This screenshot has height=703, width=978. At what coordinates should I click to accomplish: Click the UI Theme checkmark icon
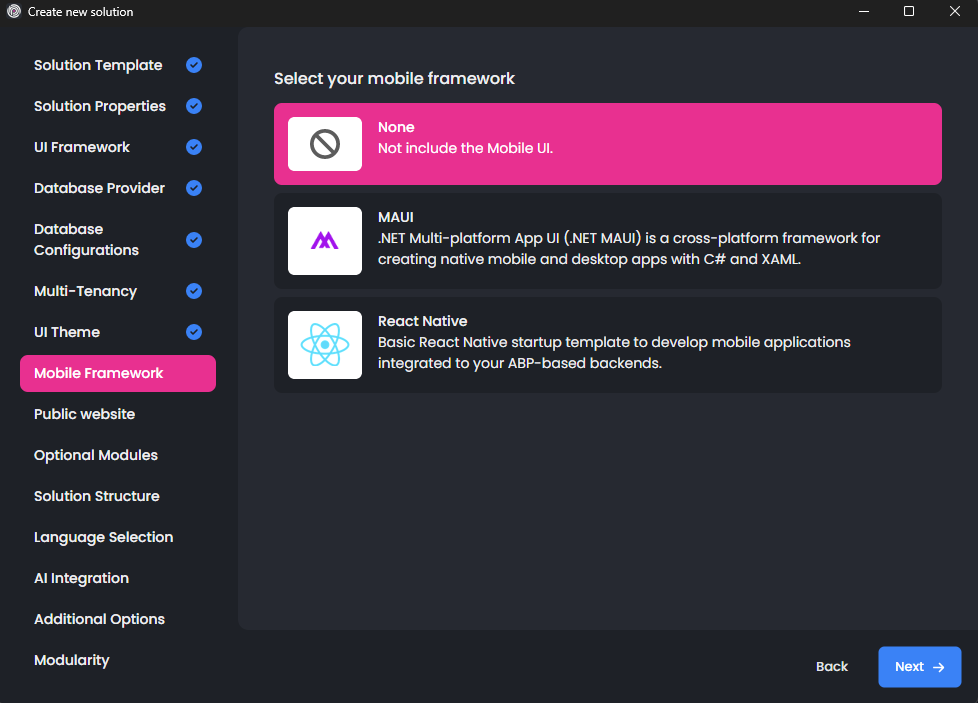pos(194,332)
